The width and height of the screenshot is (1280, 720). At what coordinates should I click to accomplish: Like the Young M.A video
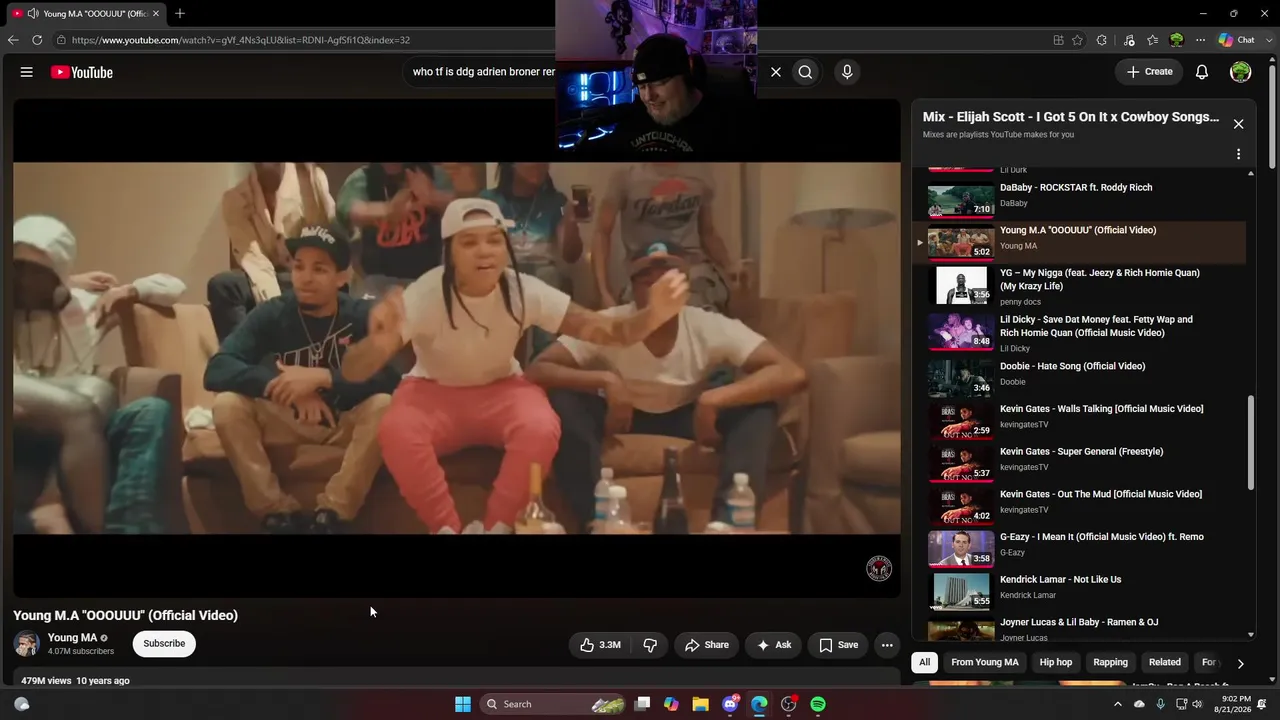(601, 645)
